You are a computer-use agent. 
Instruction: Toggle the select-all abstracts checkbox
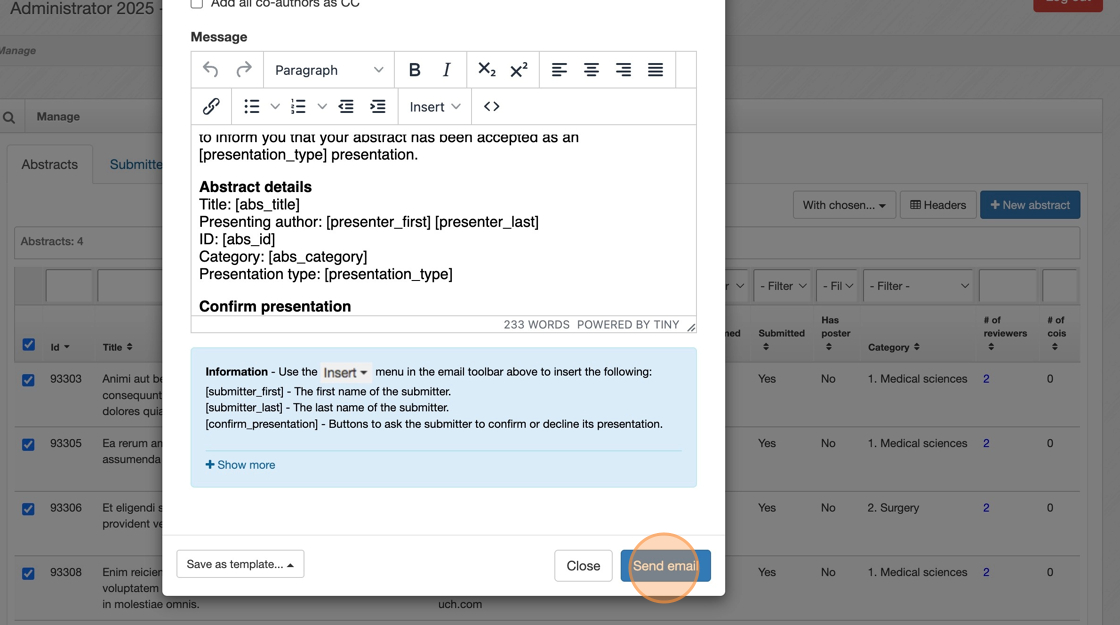click(29, 344)
